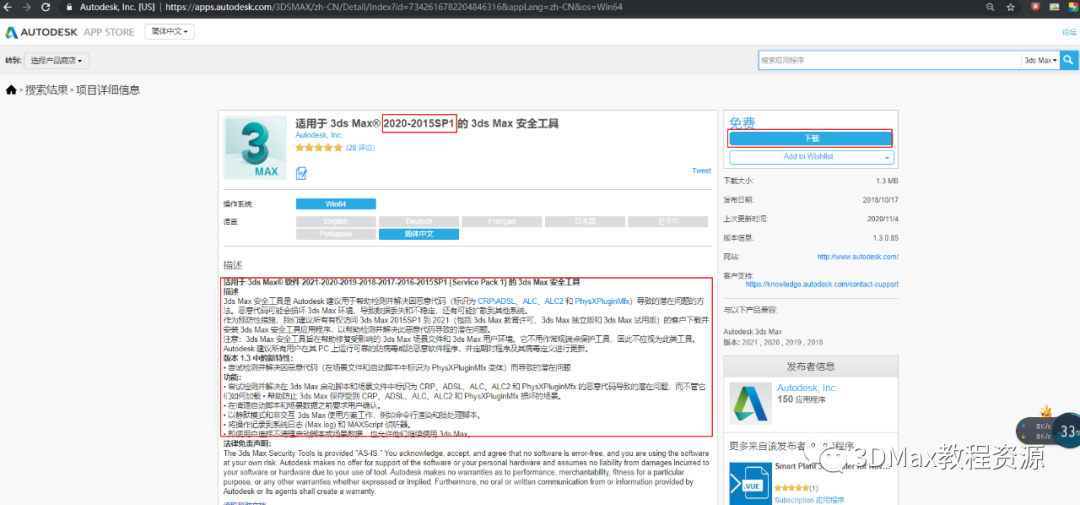Image resolution: width=1080 pixels, height=505 pixels.
Task: Open Autodesk, Inc. publisher info link
Action: pyautogui.click(x=807, y=389)
